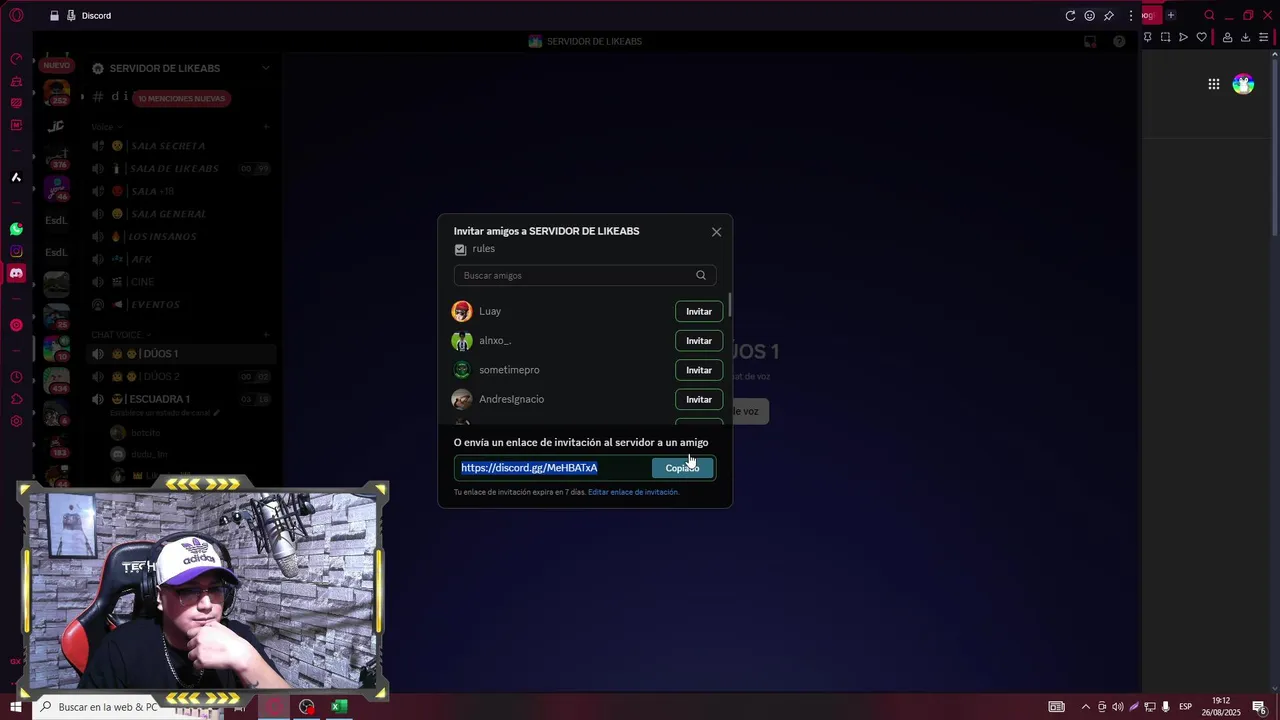Open the Discord panel three-dot menu
The width and height of the screenshot is (1280, 720).
pos(1131,15)
